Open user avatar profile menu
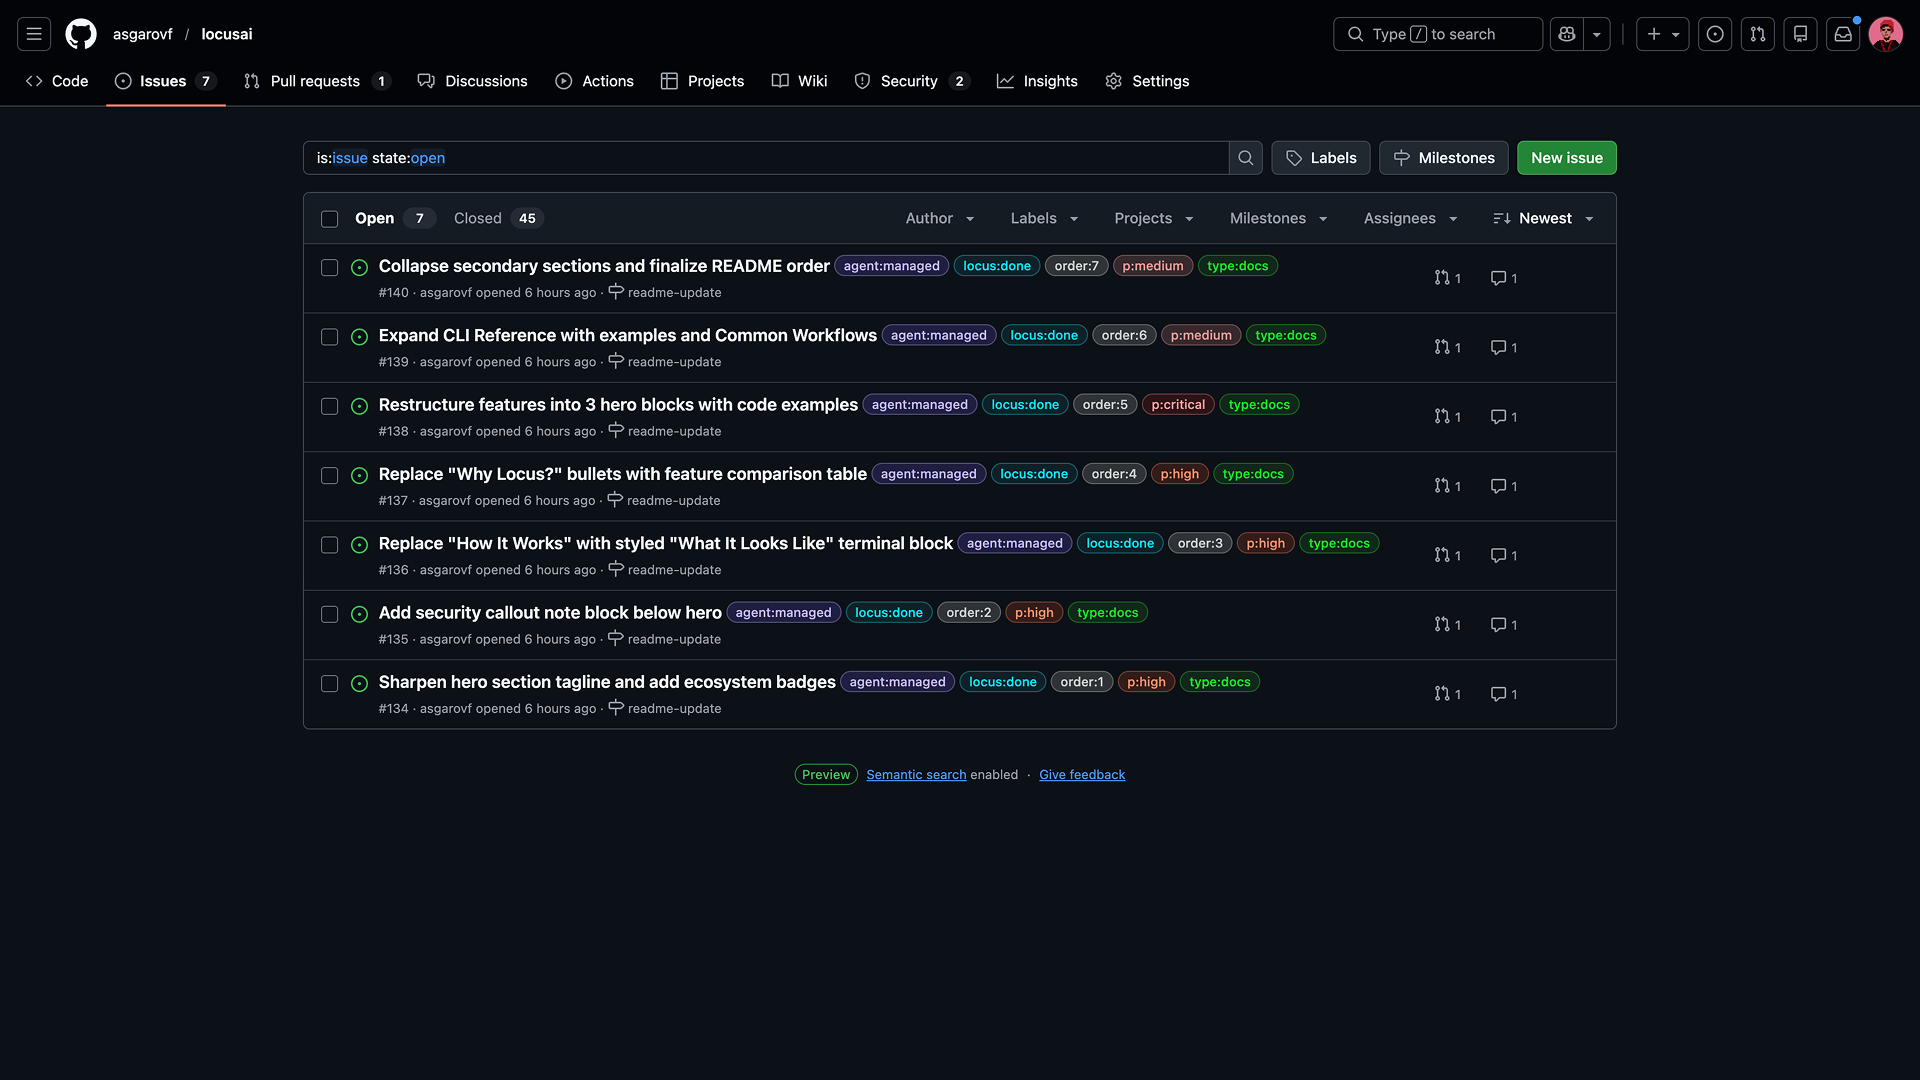The width and height of the screenshot is (1920, 1080). click(1885, 34)
